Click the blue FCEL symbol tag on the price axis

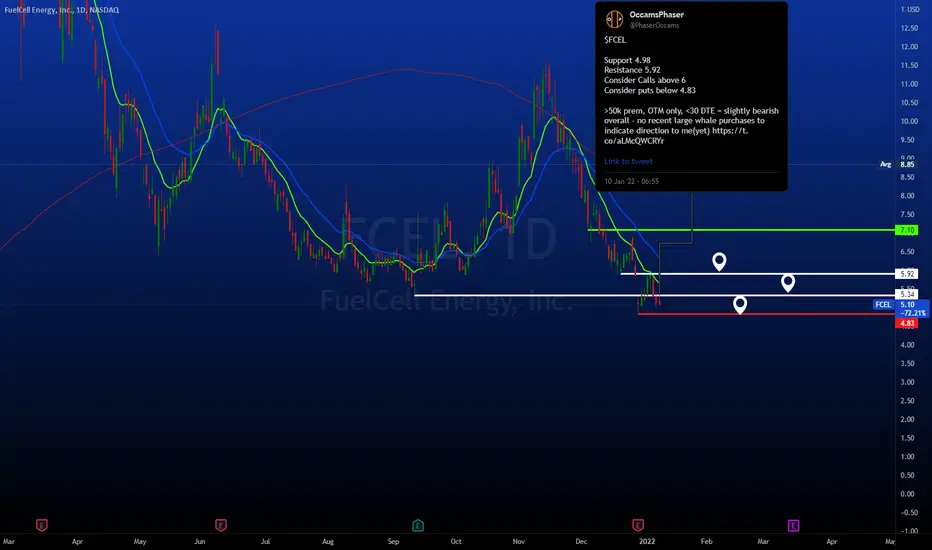click(883, 304)
